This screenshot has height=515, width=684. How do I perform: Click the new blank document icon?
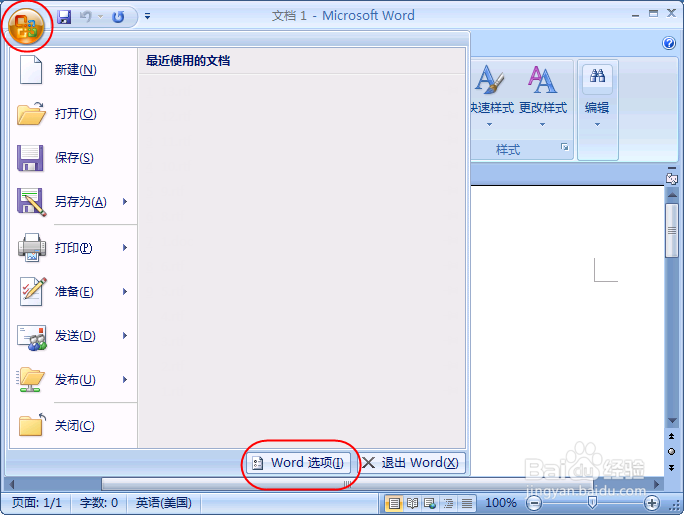click(x=31, y=70)
